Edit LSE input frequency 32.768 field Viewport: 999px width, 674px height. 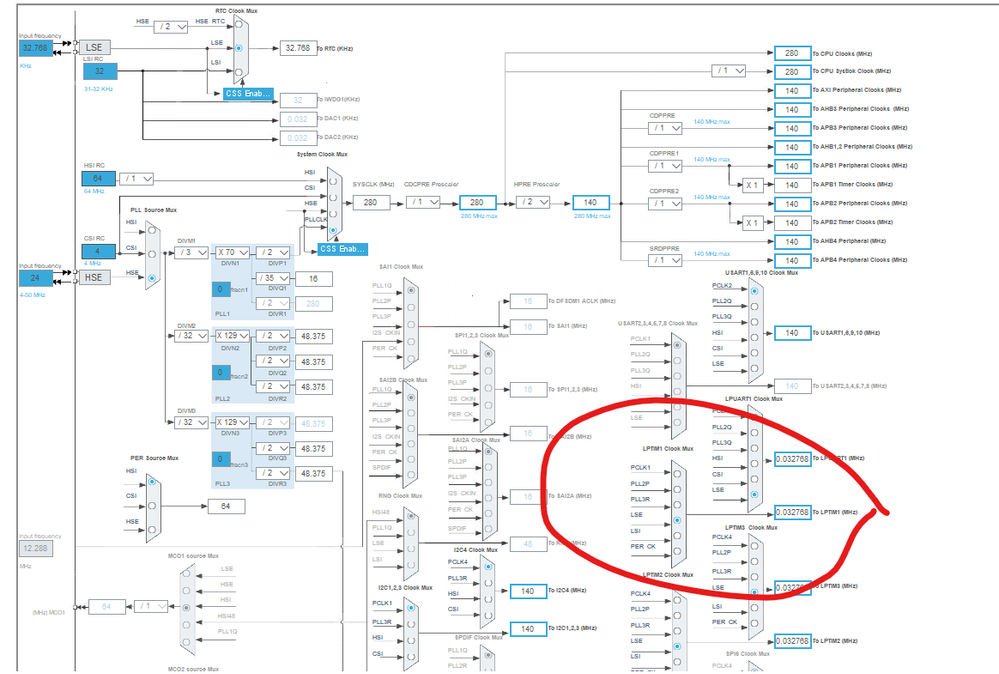(x=36, y=48)
